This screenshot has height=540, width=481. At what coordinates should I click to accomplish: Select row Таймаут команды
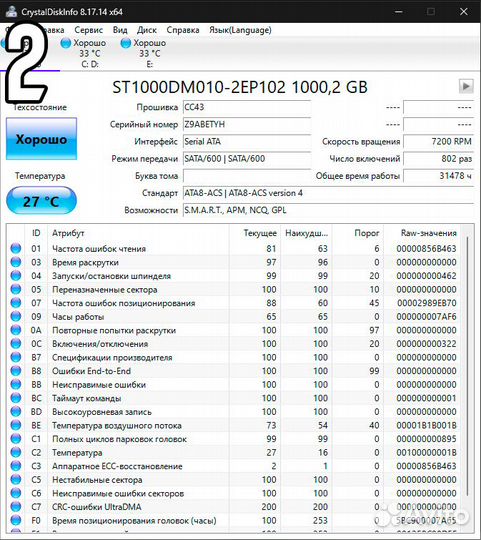click(234, 398)
